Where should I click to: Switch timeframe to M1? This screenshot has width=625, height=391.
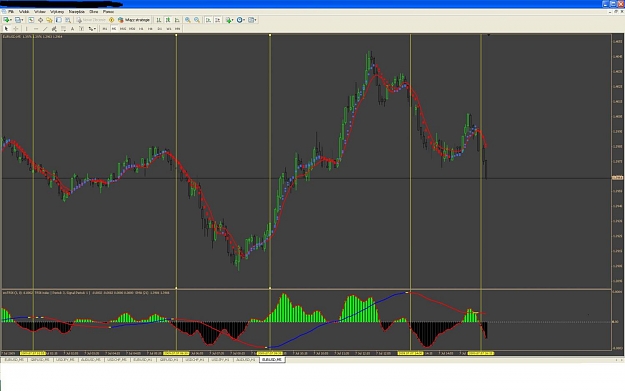105,29
